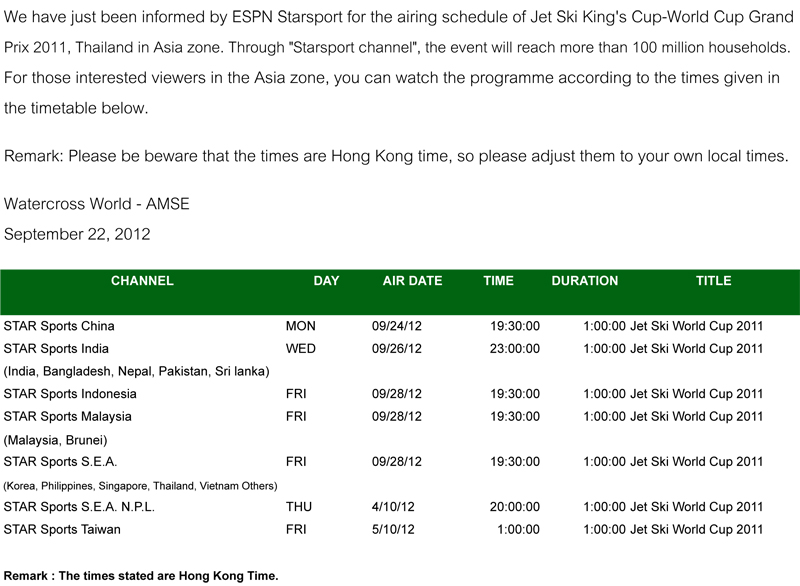Click the STAR Sports Taiwan entry
Screen dimensions: 800x586
point(62,529)
